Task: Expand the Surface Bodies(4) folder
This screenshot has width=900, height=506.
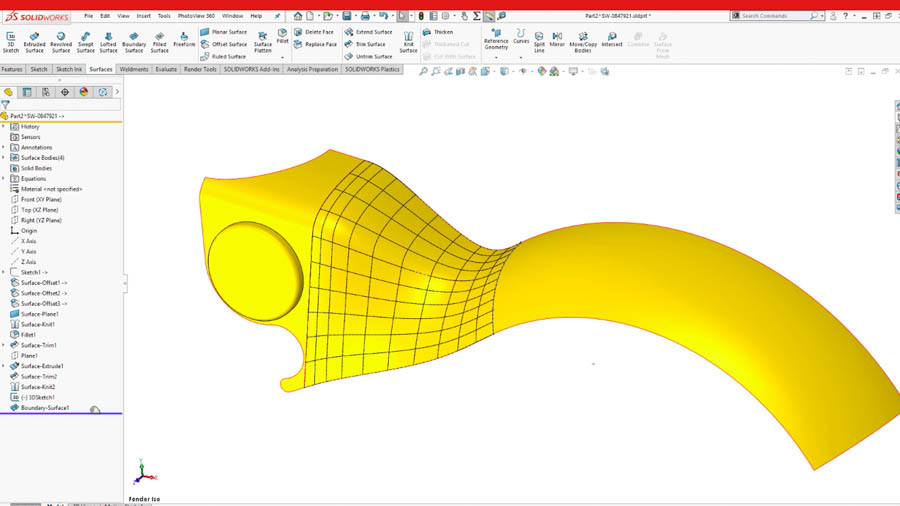Action: click(x=4, y=158)
